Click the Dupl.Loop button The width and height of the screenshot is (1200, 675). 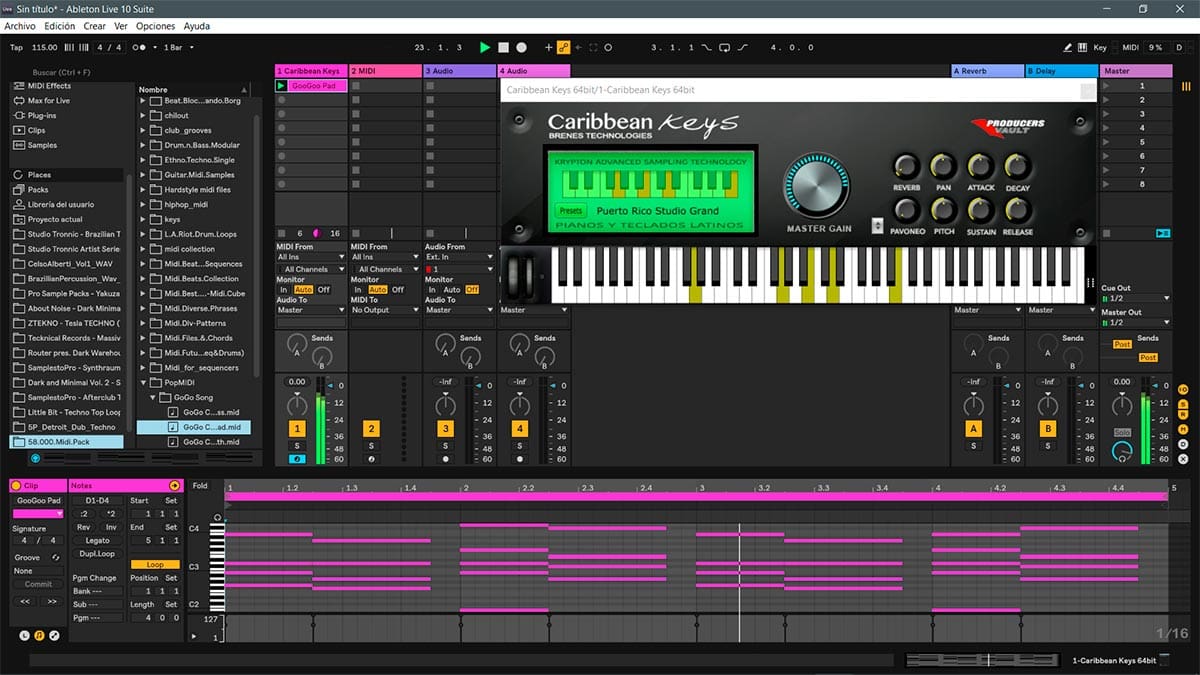[97, 553]
